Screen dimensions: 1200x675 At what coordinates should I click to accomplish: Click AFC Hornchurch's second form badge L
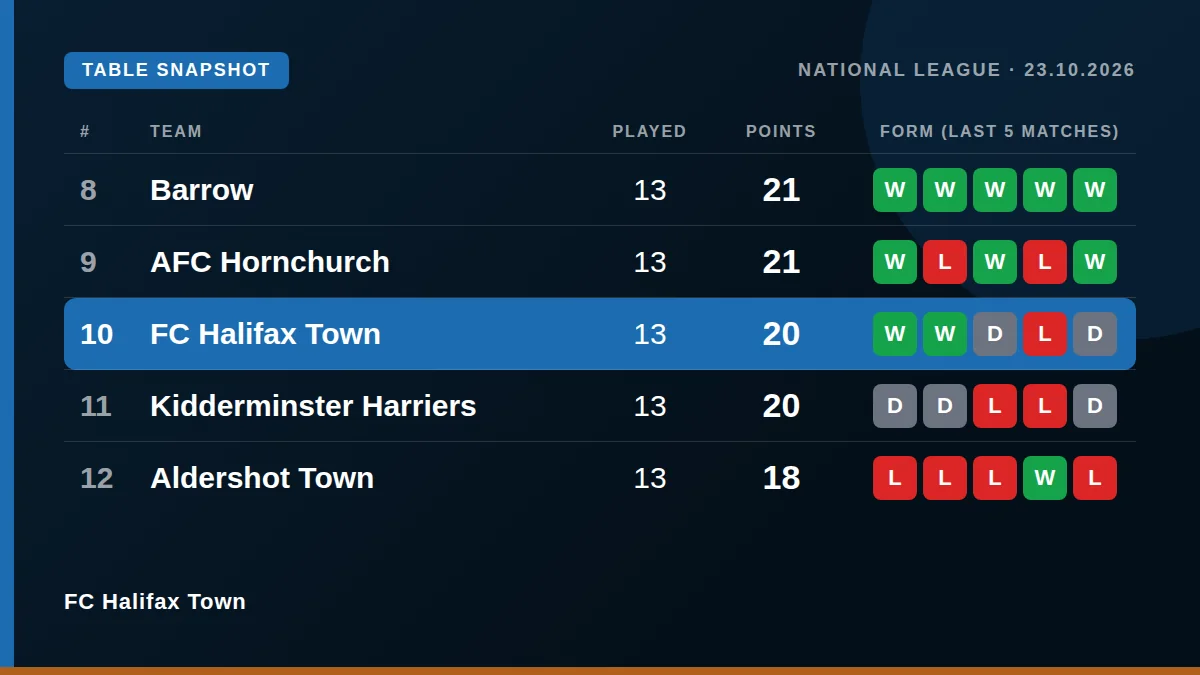tap(945, 262)
